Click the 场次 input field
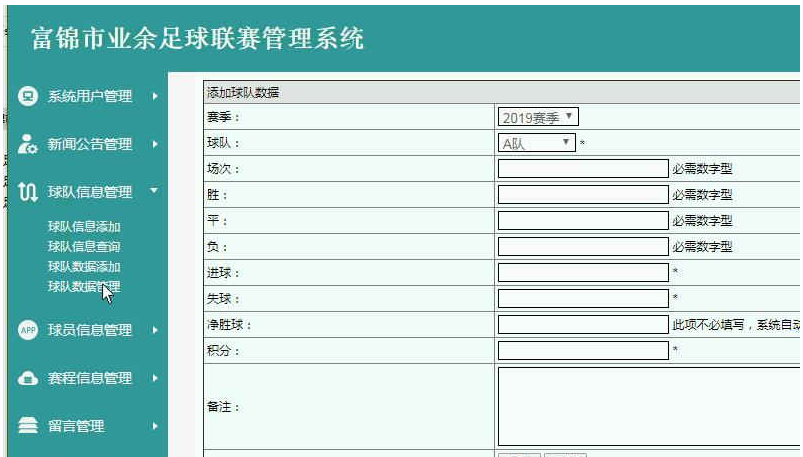 coord(583,169)
